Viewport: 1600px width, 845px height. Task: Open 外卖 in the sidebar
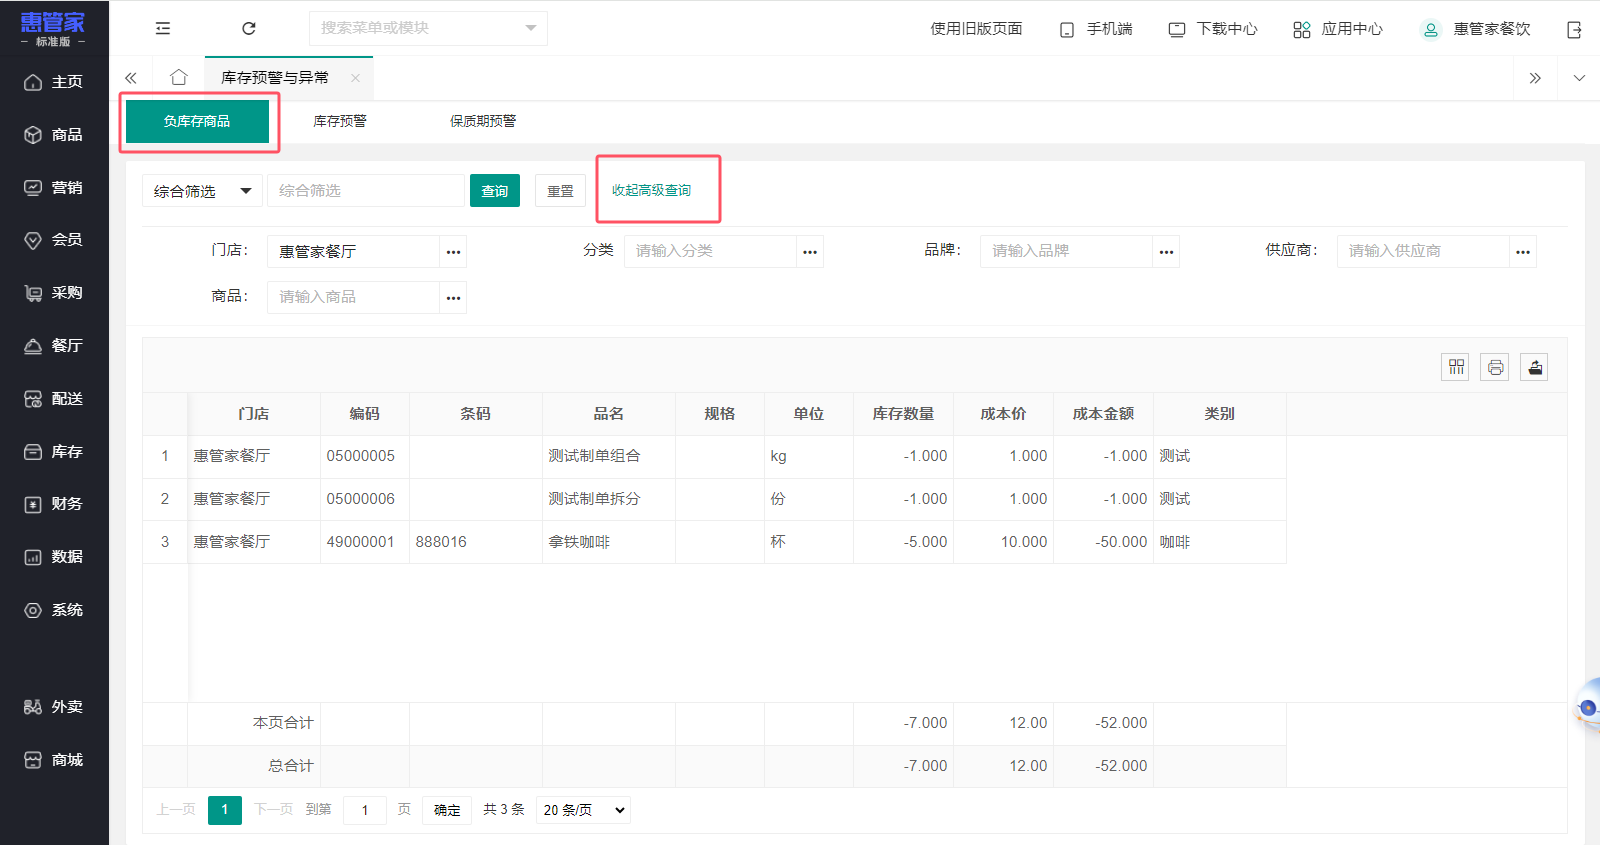coord(54,707)
